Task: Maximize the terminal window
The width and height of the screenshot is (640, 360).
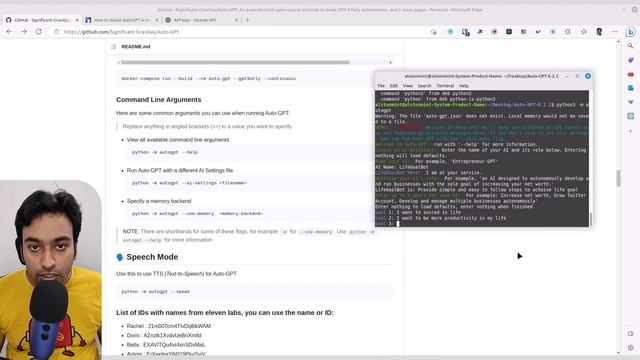Action: click(x=577, y=76)
